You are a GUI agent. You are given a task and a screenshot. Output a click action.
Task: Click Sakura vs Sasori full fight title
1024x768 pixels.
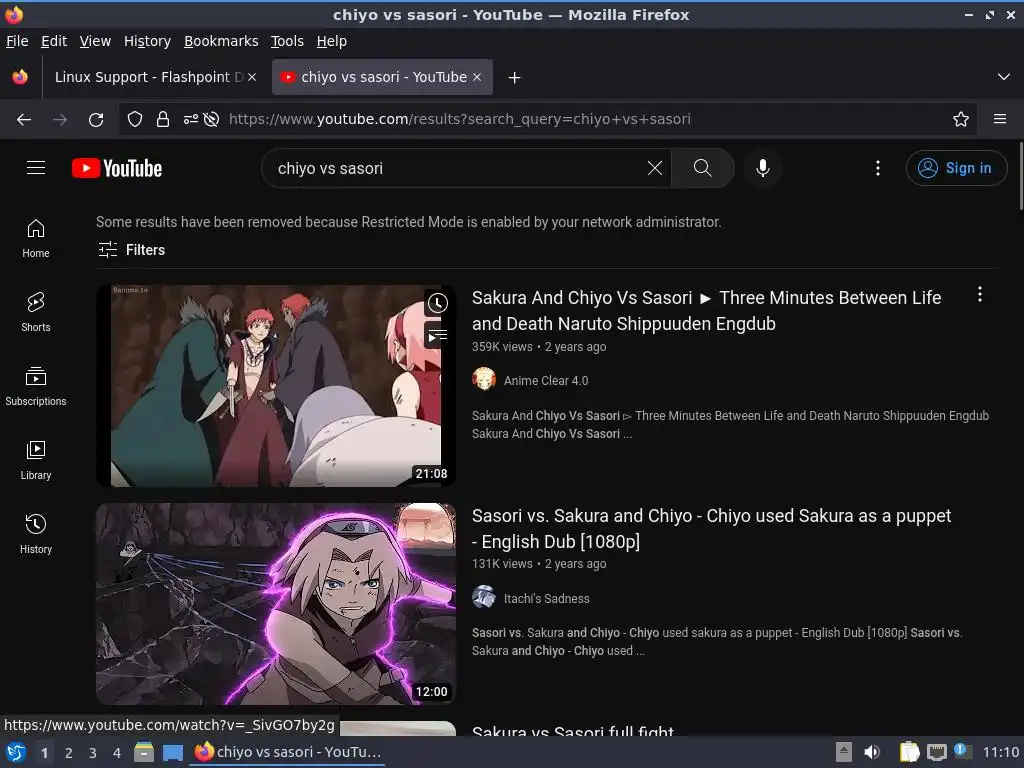pyautogui.click(x=573, y=730)
